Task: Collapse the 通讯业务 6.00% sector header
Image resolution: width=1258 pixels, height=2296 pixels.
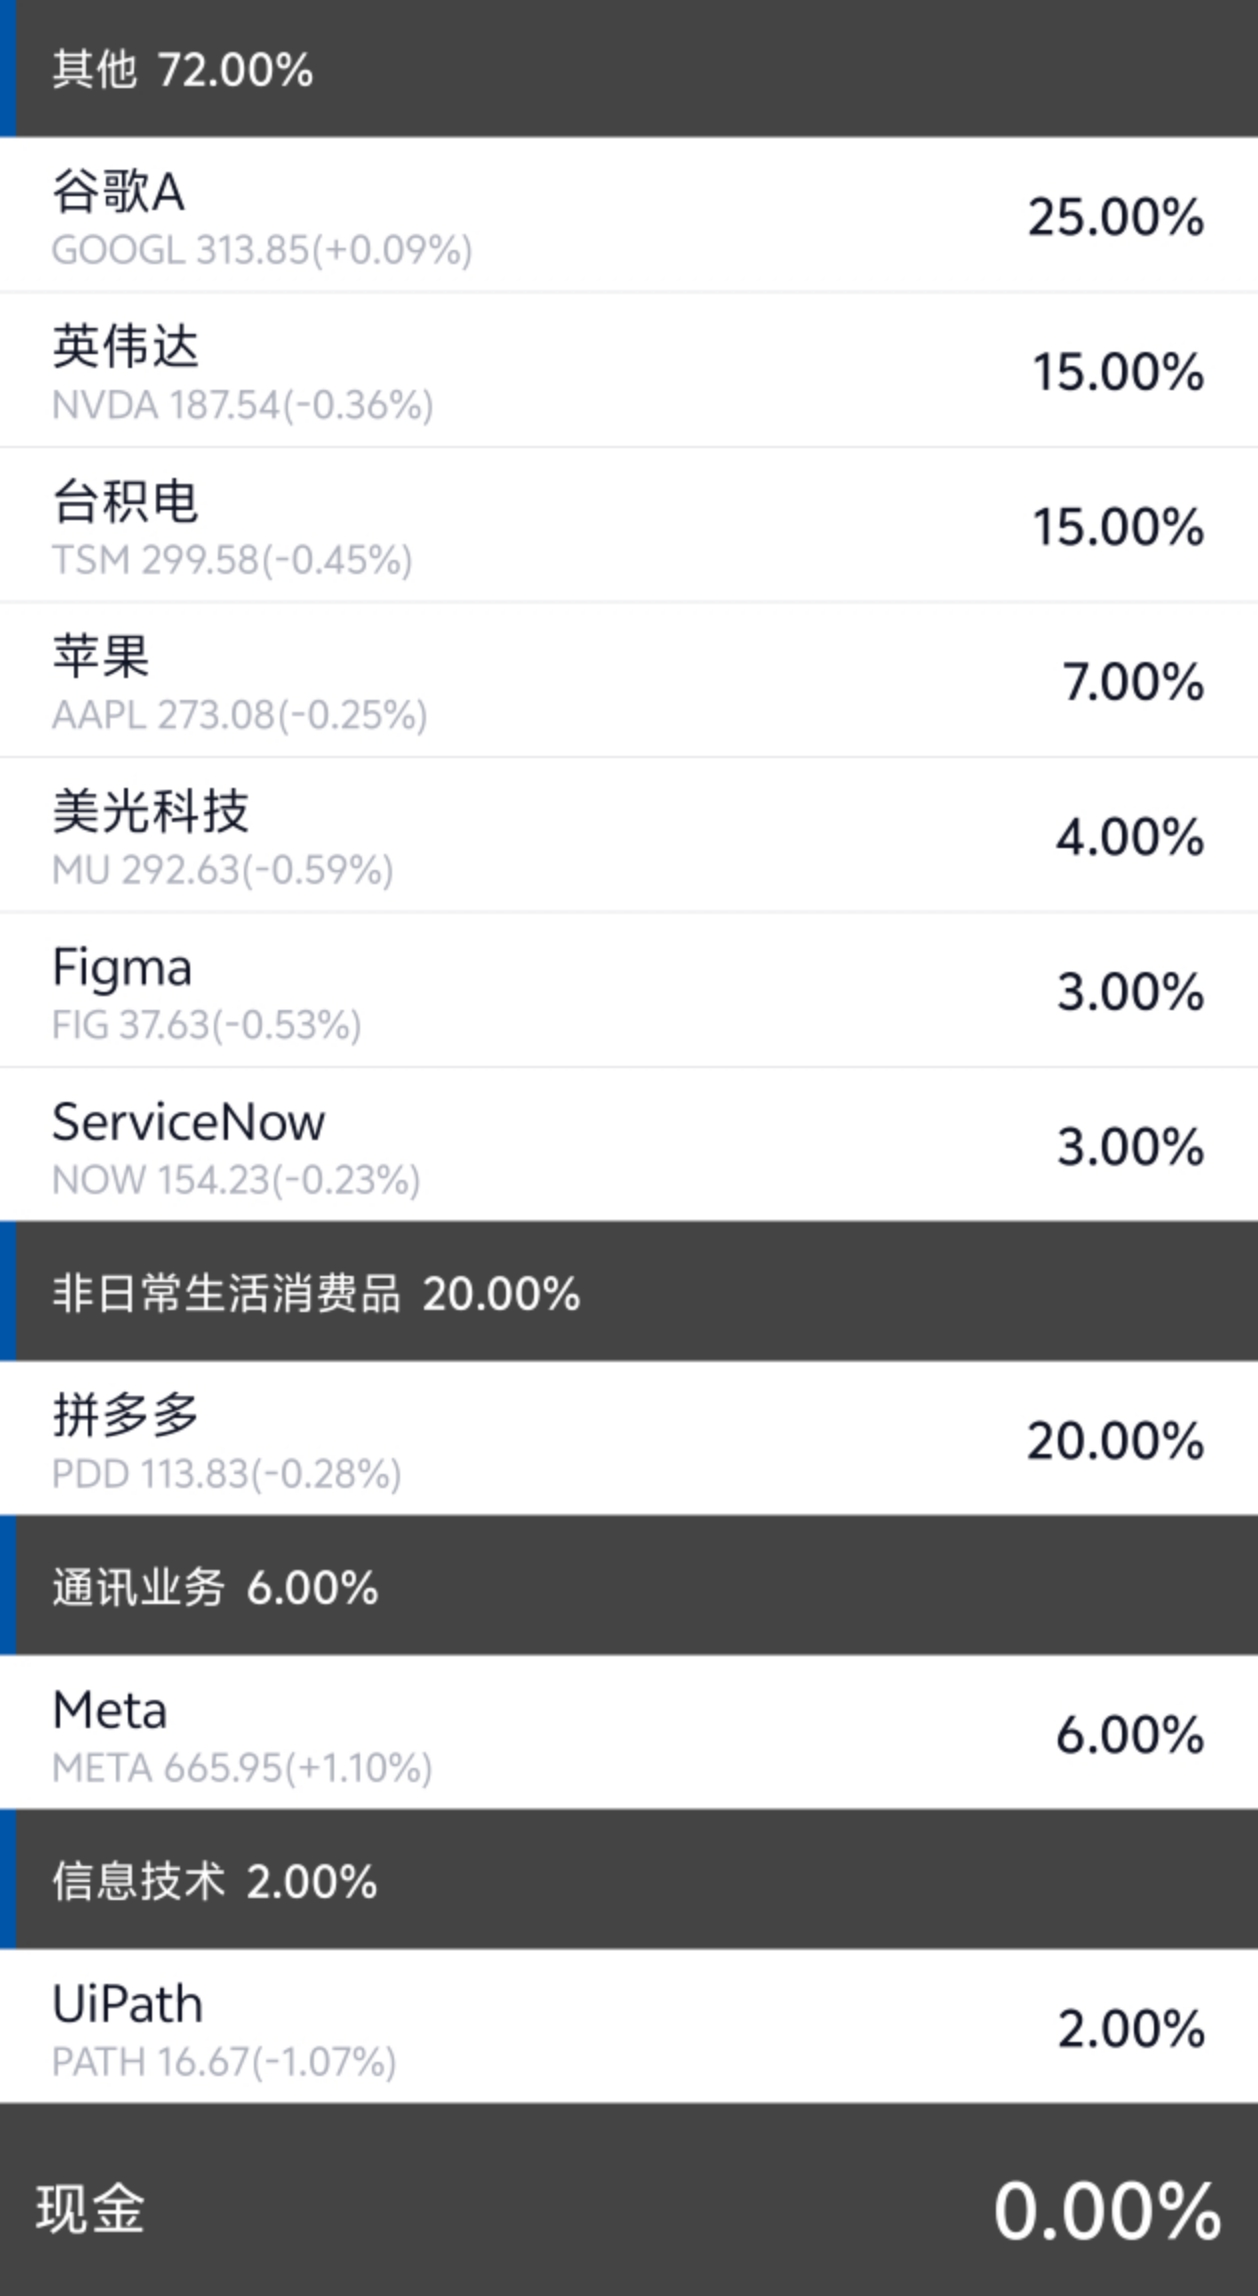Action: click(215, 1587)
